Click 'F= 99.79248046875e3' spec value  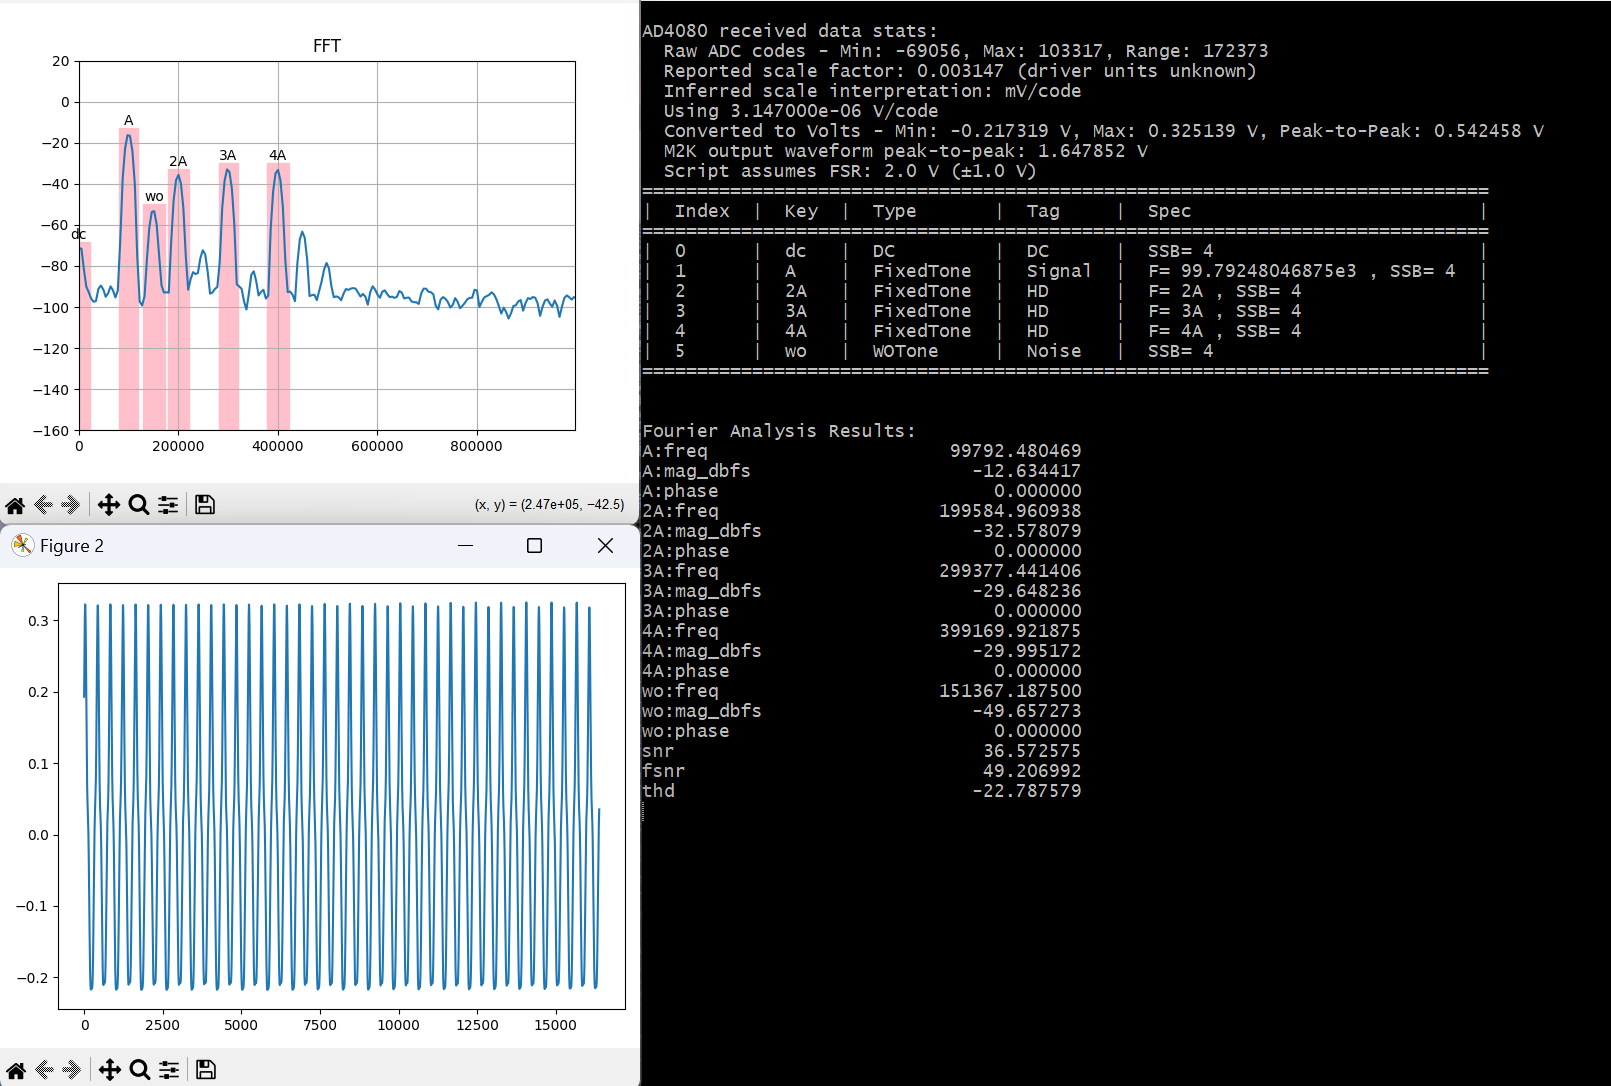pyautogui.click(x=1252, y=271)
